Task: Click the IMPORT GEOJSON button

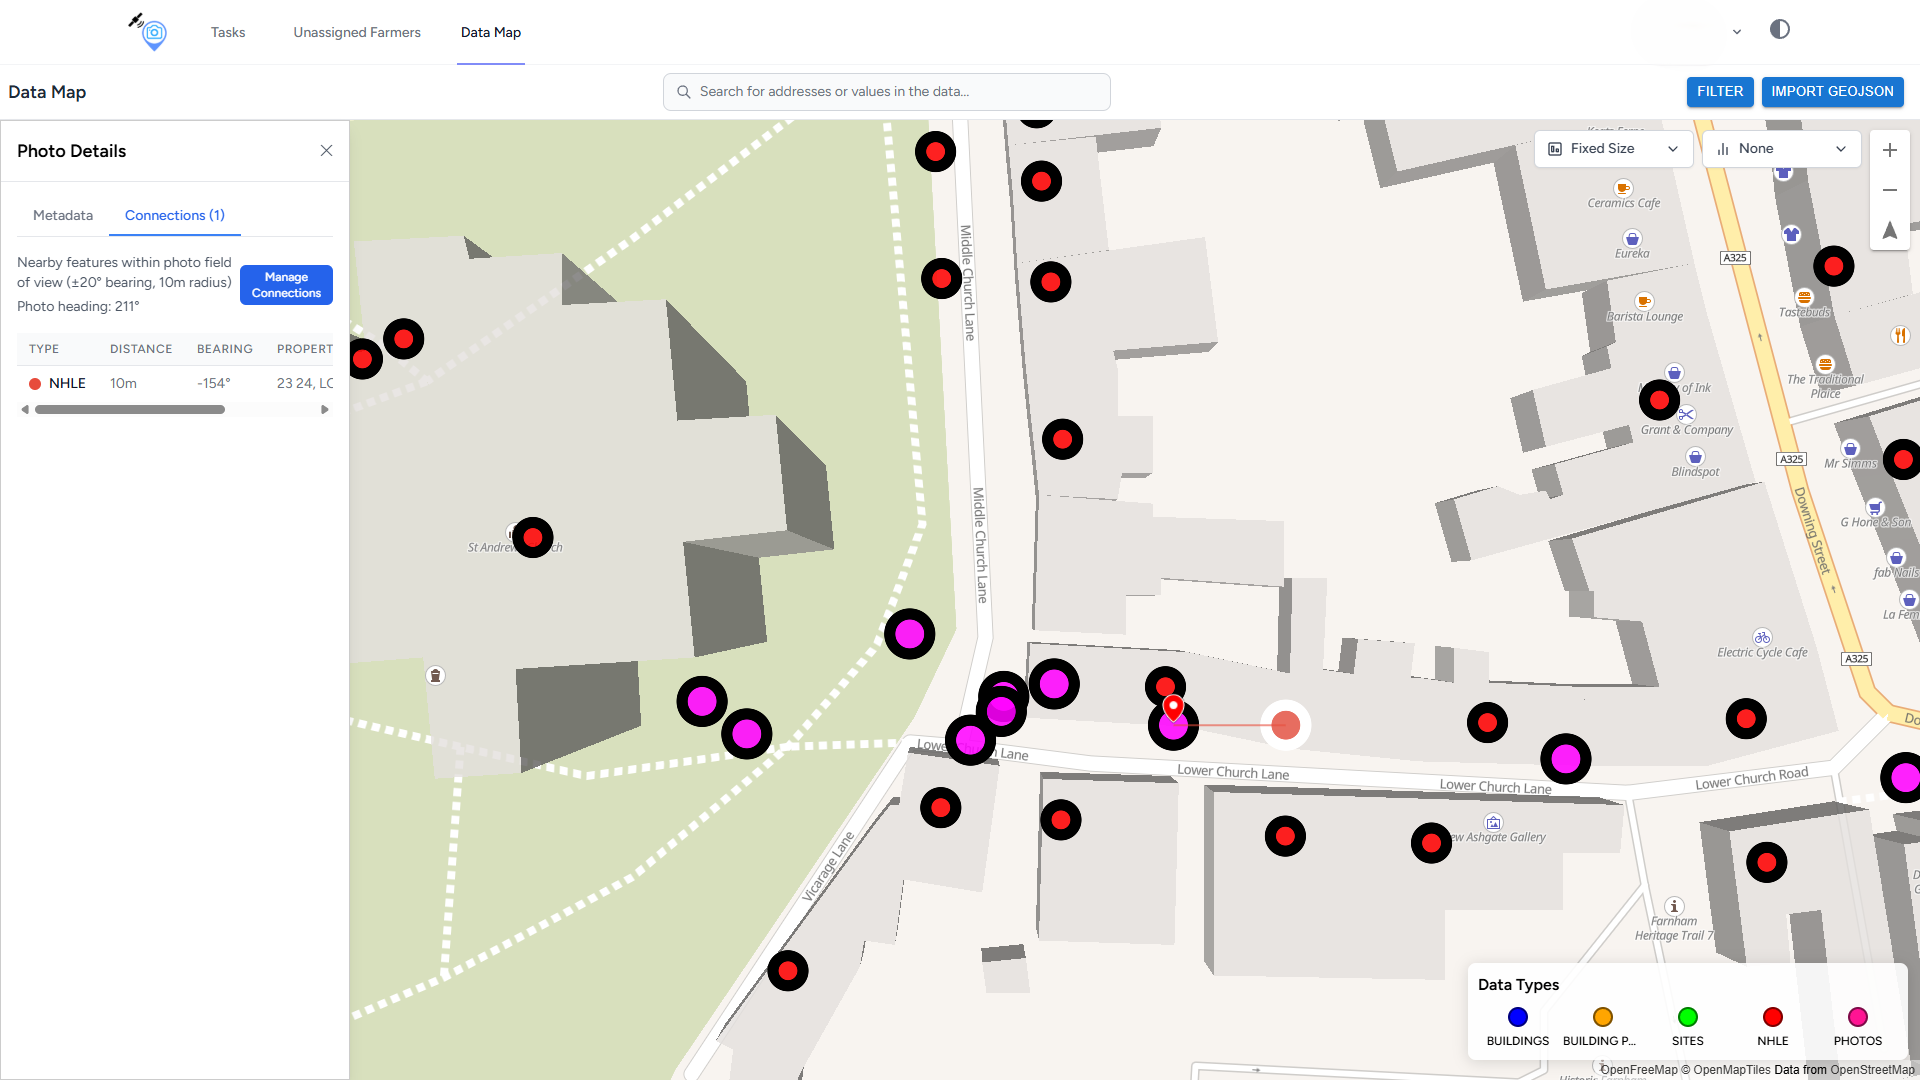Action: (1832, 91)
